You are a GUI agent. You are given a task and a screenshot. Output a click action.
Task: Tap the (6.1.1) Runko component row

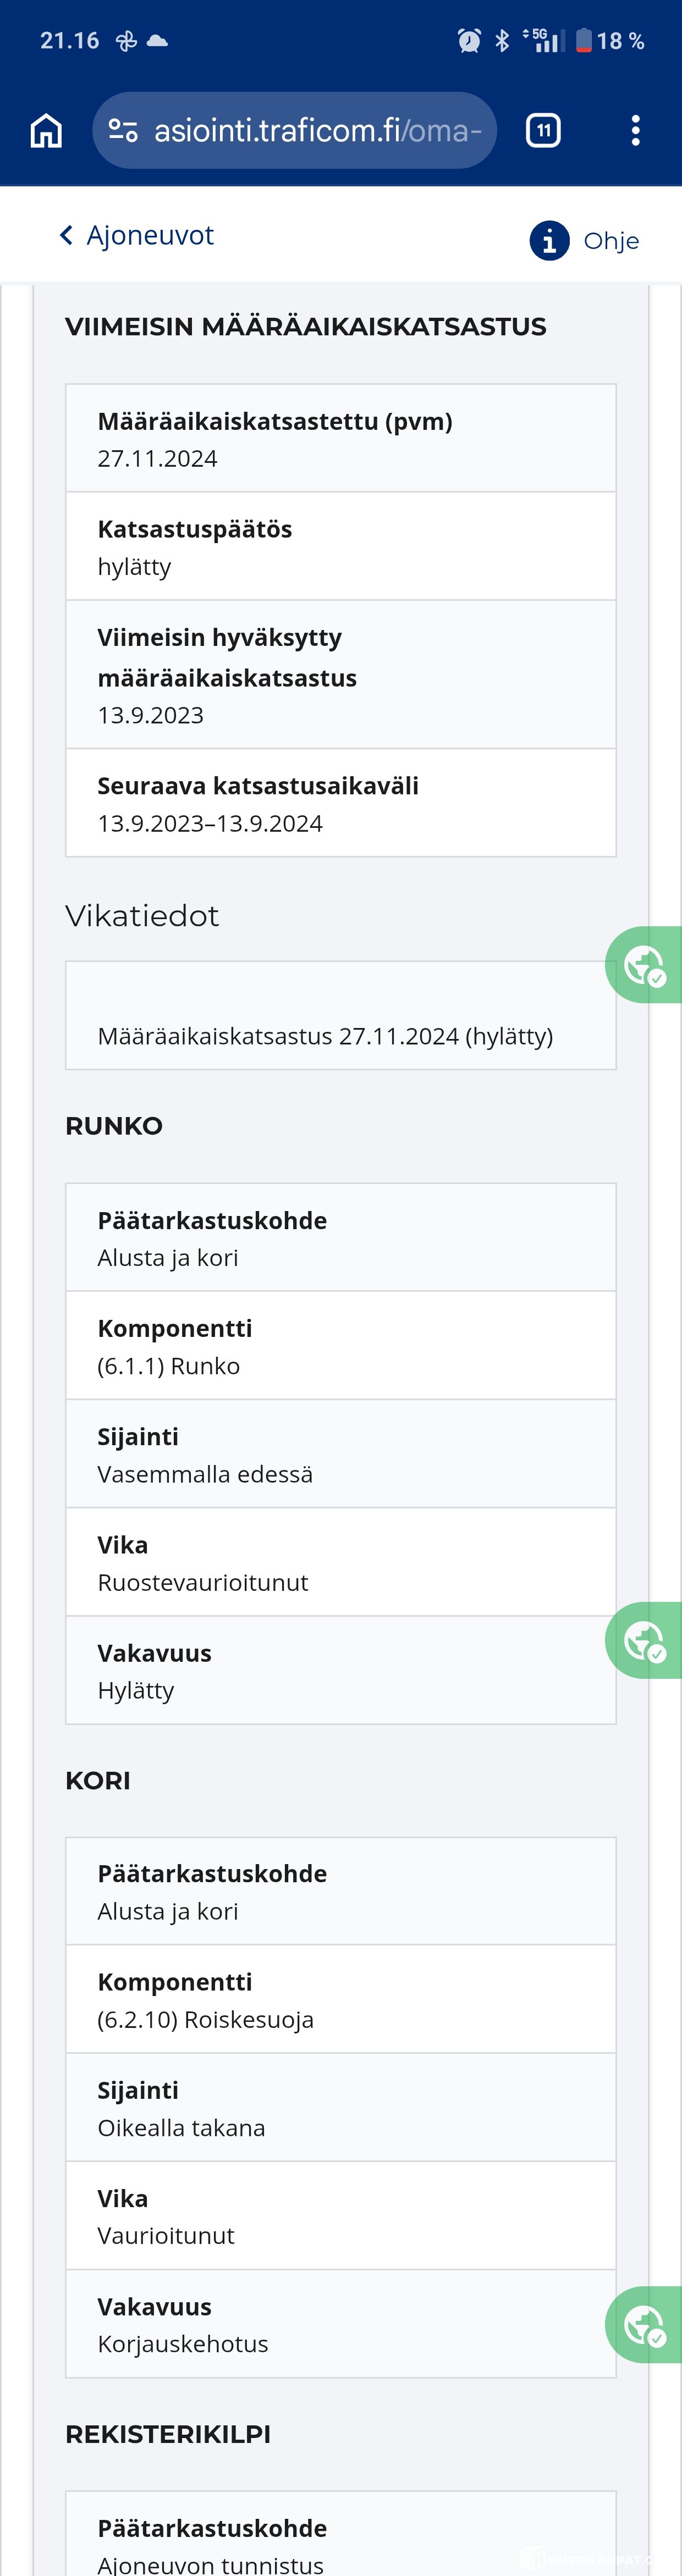340,1346
